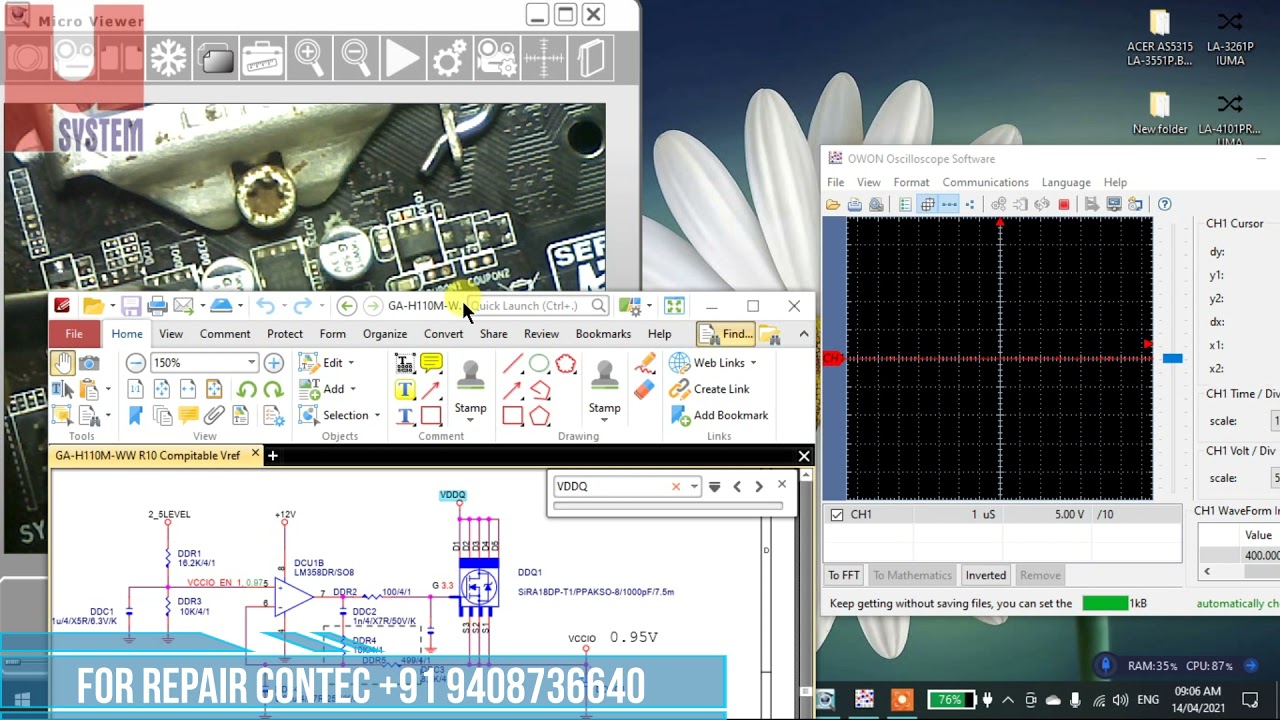Click the CH1 red channel marker on the graph
Image resolution: width=1280 pixels, height=720 pixels.
(x=833, y=358)
